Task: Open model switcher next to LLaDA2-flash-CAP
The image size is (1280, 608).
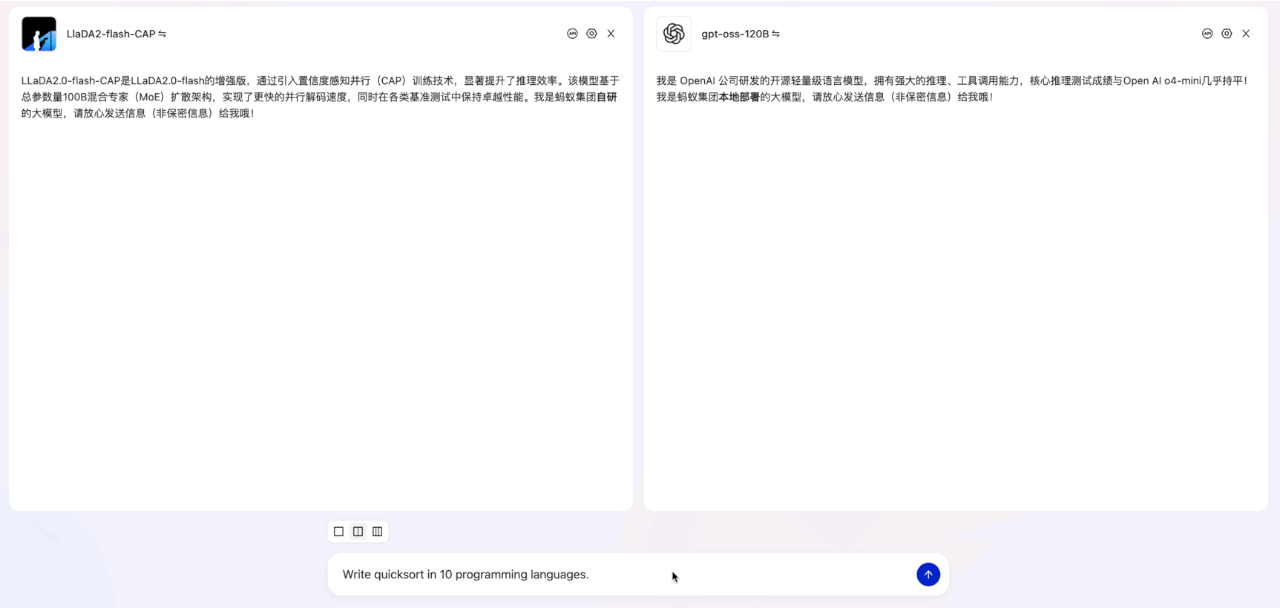Action: tap(162, 34)
